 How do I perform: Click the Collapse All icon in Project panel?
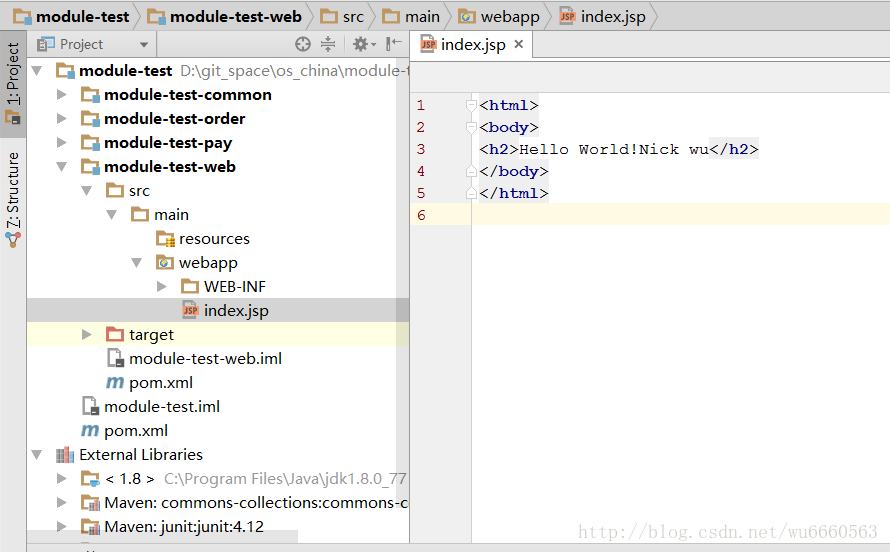click(328, 44)
